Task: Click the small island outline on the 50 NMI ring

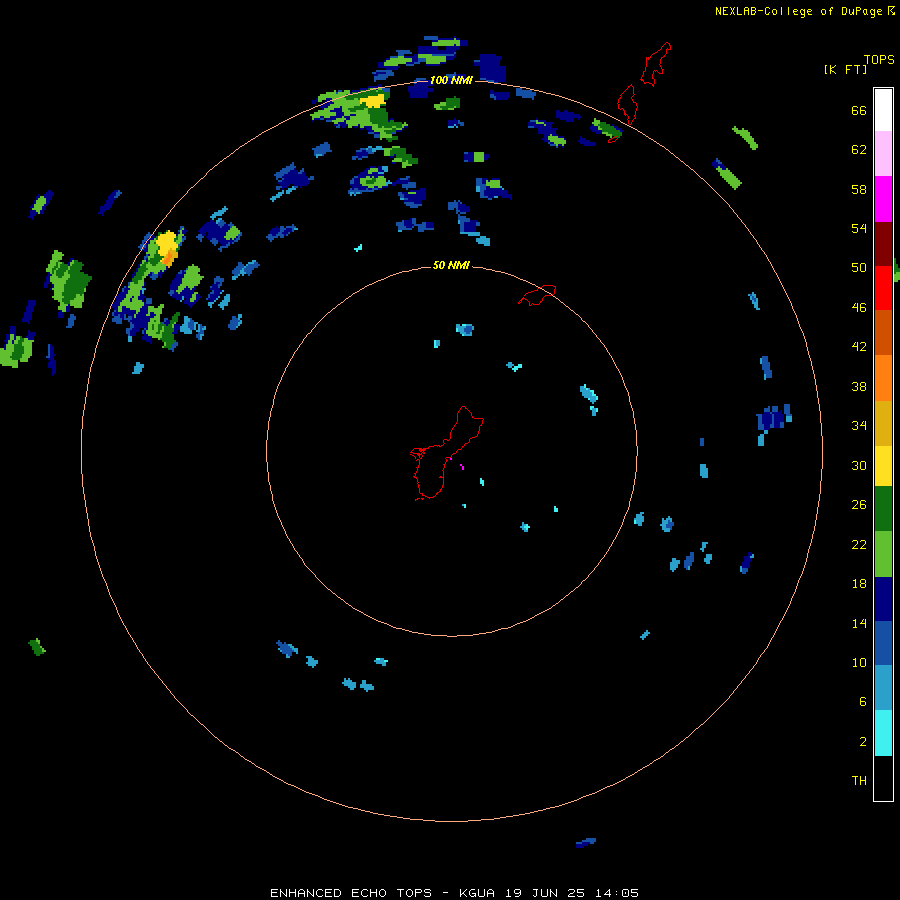Action: [537, 295]
